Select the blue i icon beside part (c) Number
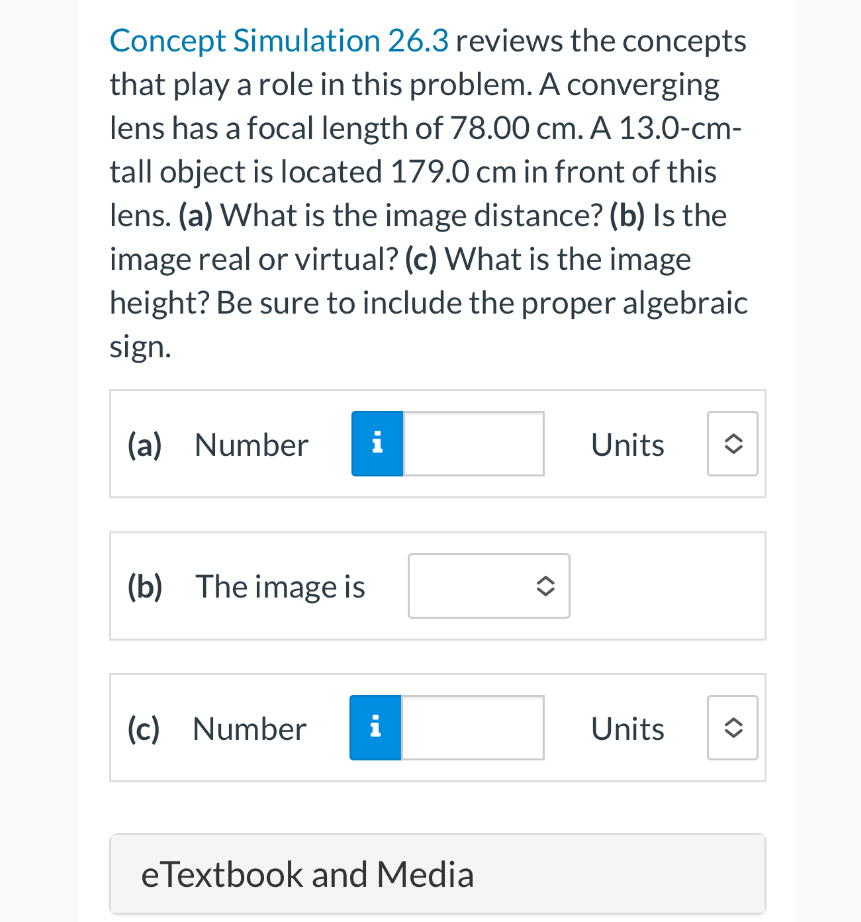The width and height of the screenshot is (861, 922). [375, 727]
